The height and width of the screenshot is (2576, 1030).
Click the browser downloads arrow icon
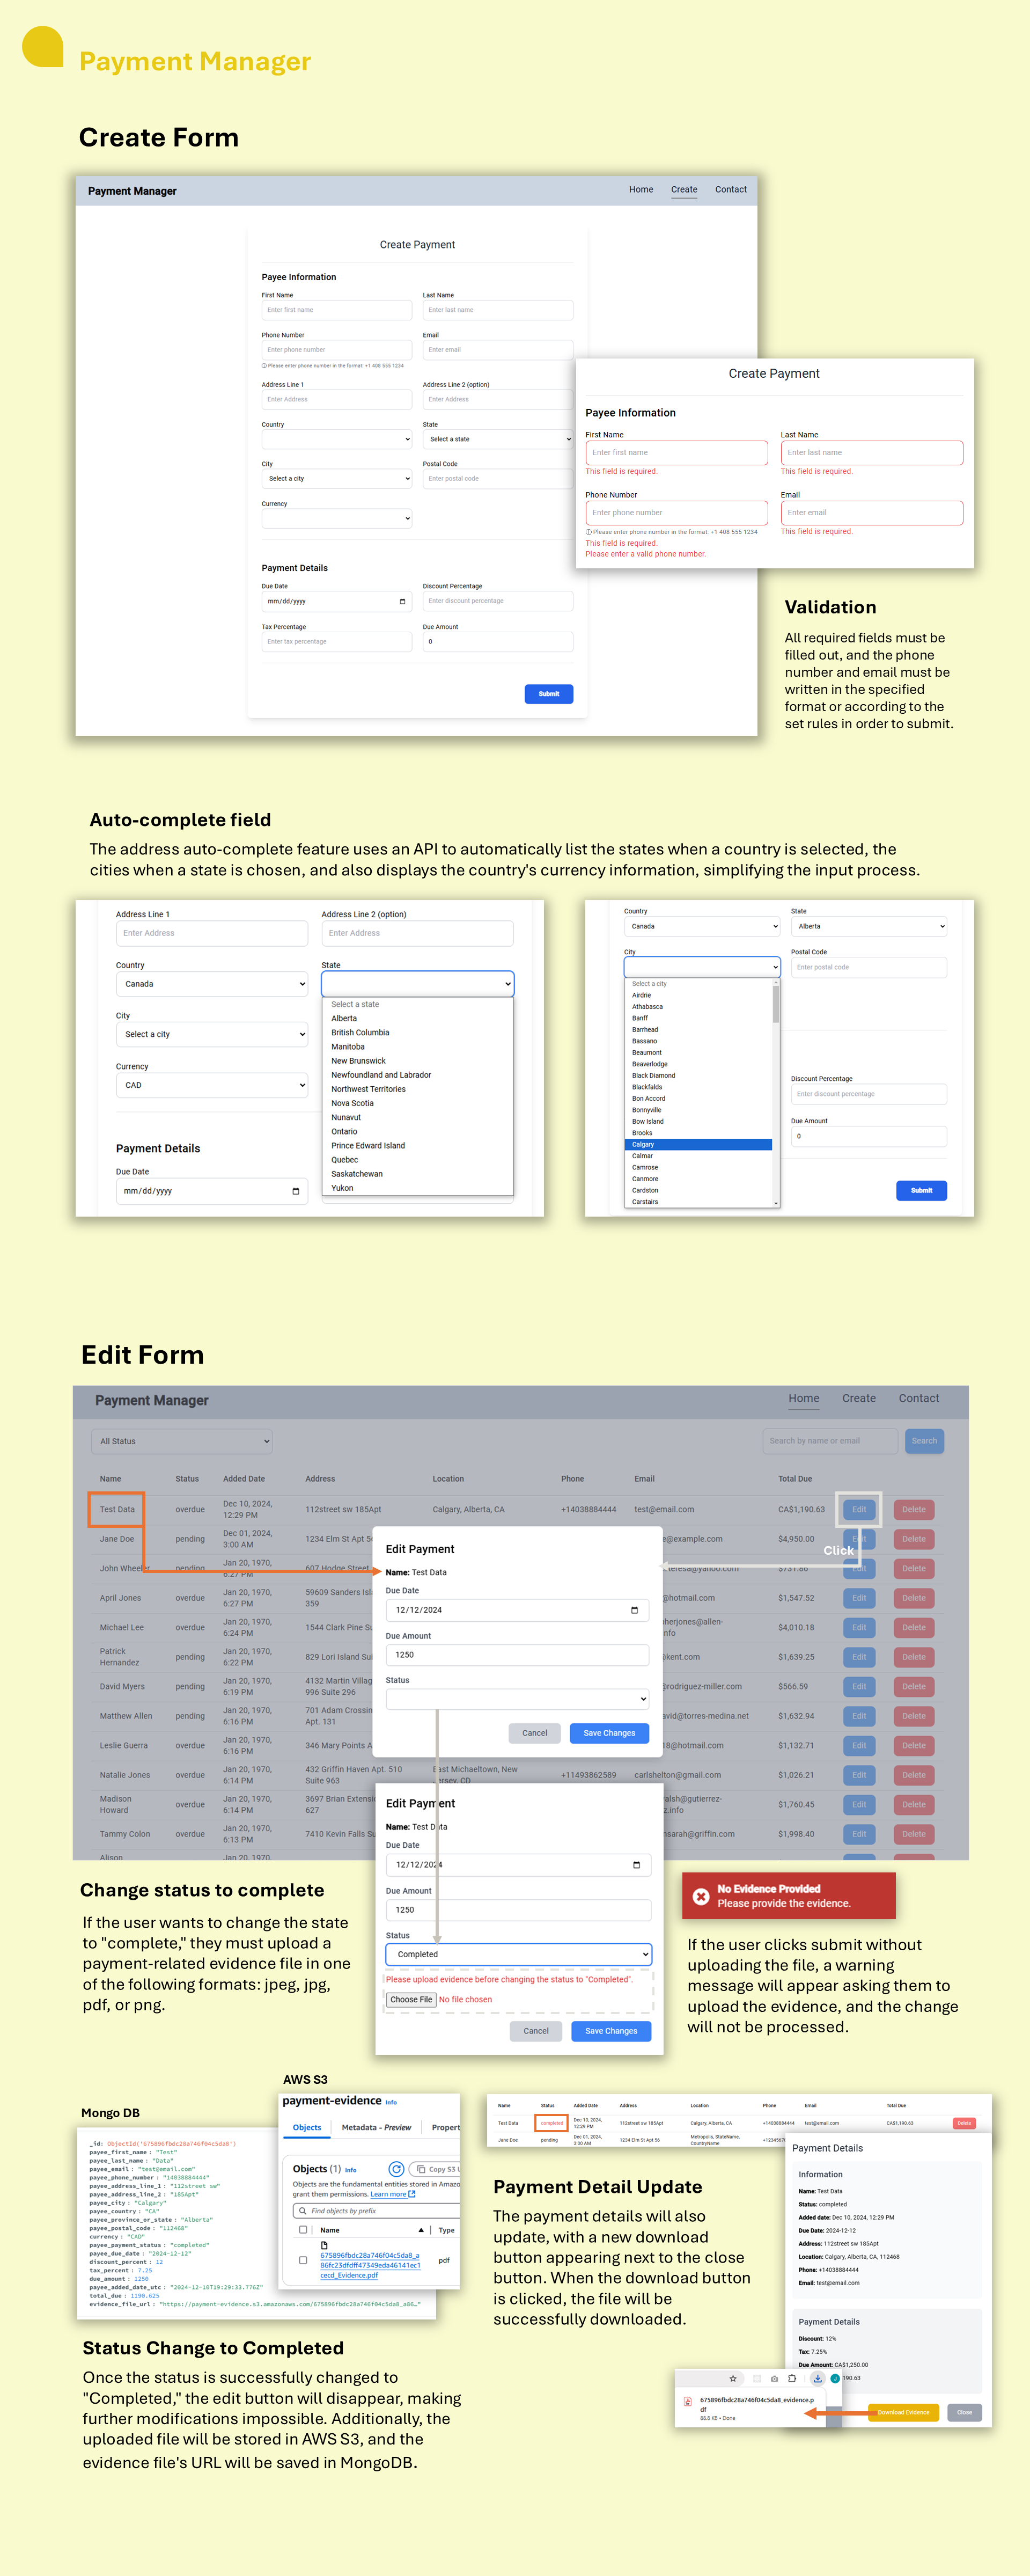(818, 2379)
